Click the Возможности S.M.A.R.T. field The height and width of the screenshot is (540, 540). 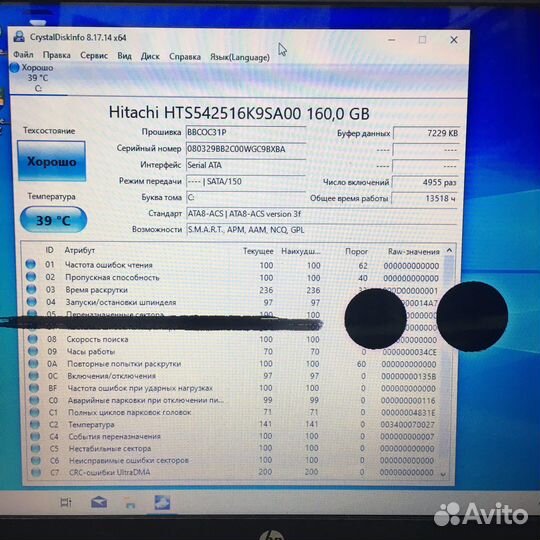[322, 230]
